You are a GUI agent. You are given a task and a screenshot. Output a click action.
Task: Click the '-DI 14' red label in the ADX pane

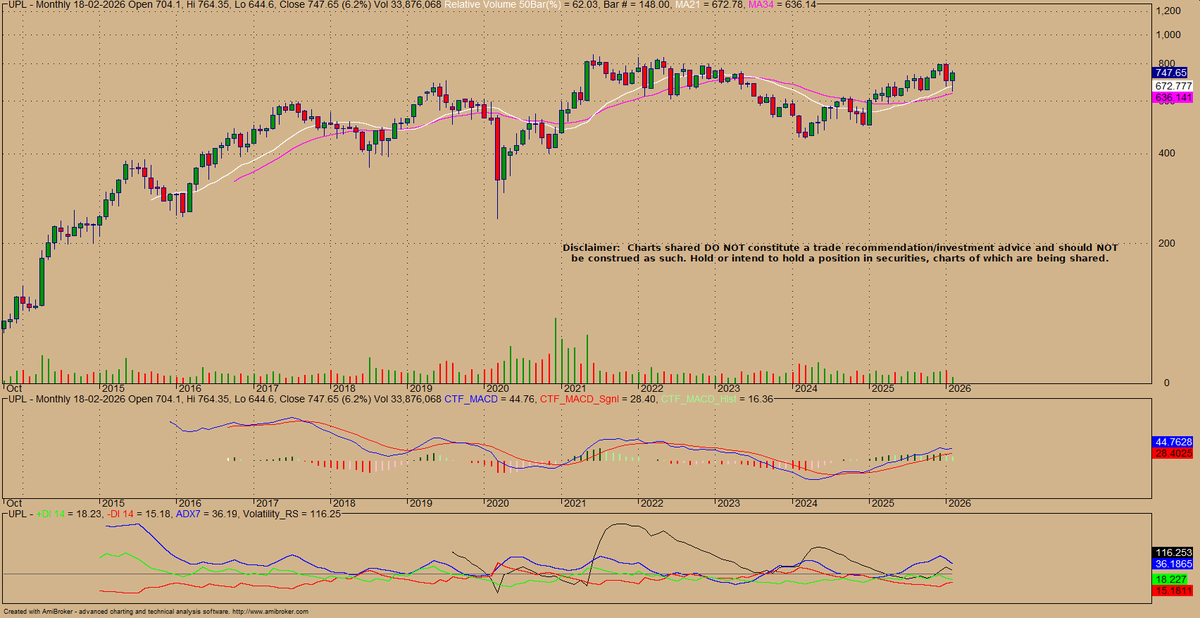pyautogui.click(x=118, y=514)
